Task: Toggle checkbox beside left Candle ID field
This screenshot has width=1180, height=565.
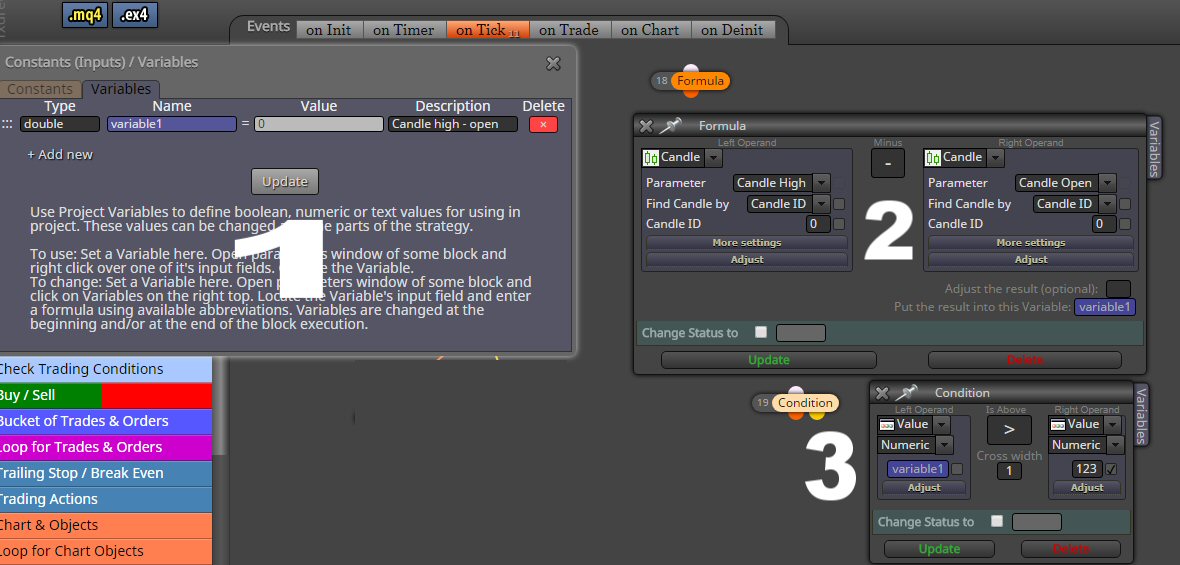Action: pos(839,223)
